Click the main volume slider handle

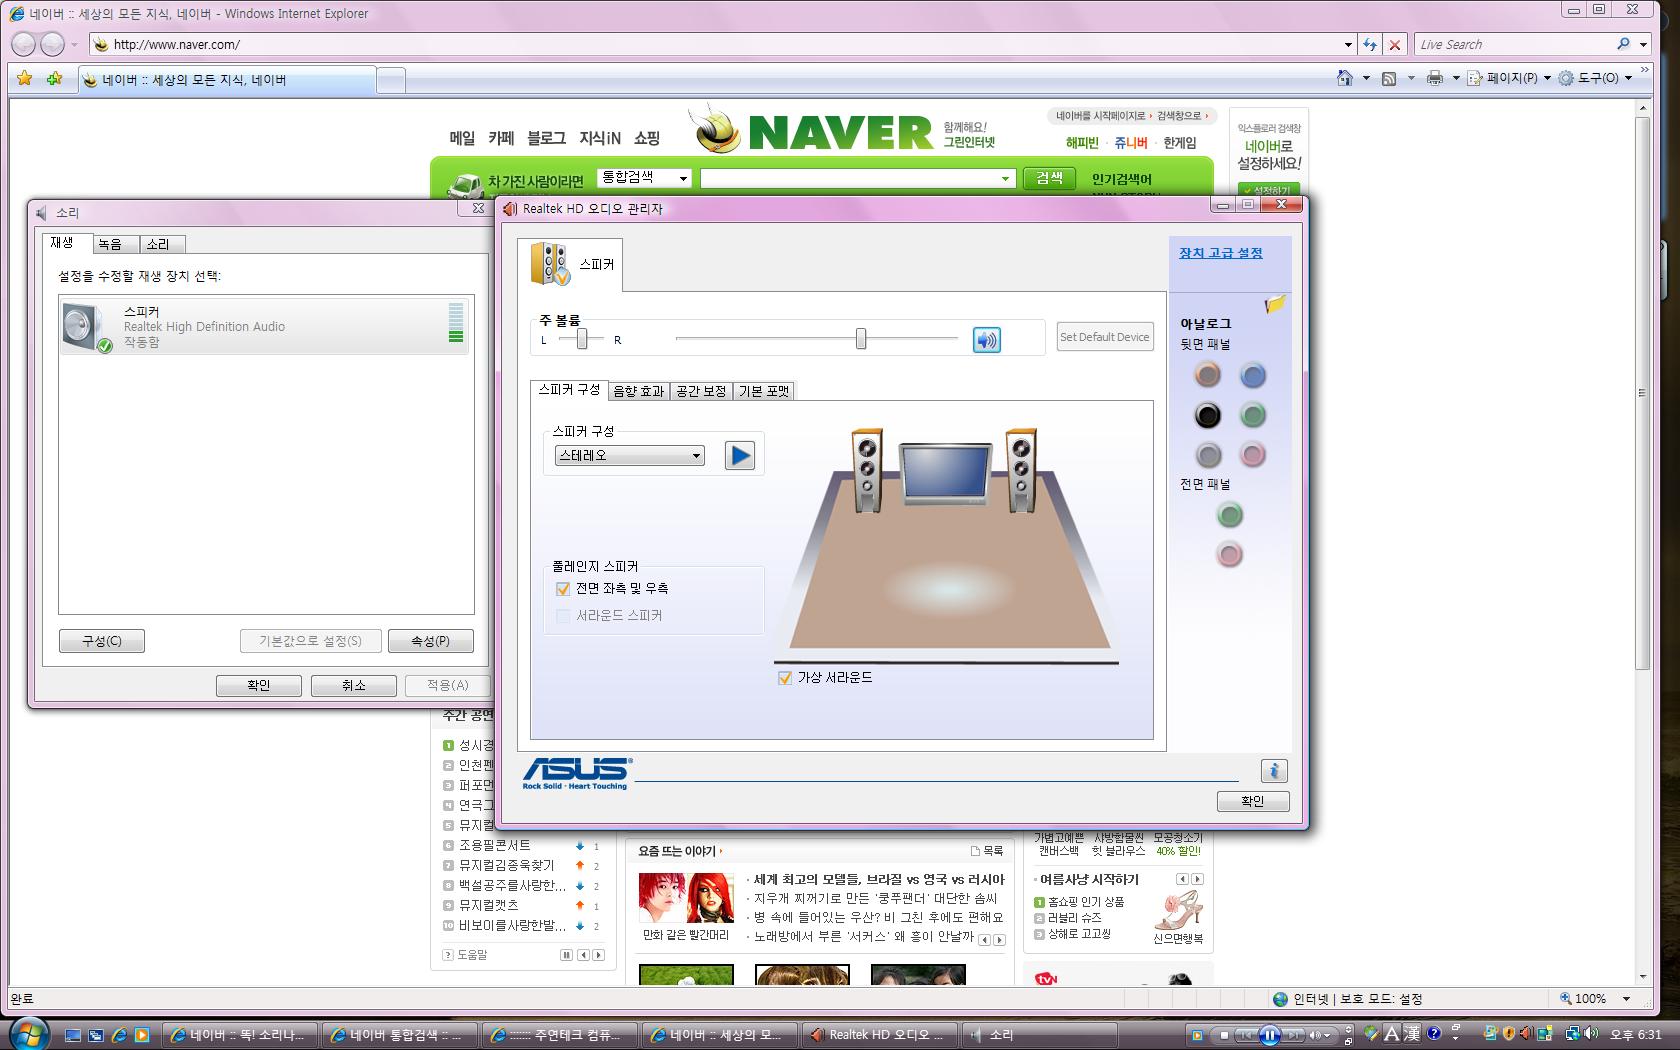(861, 339)
